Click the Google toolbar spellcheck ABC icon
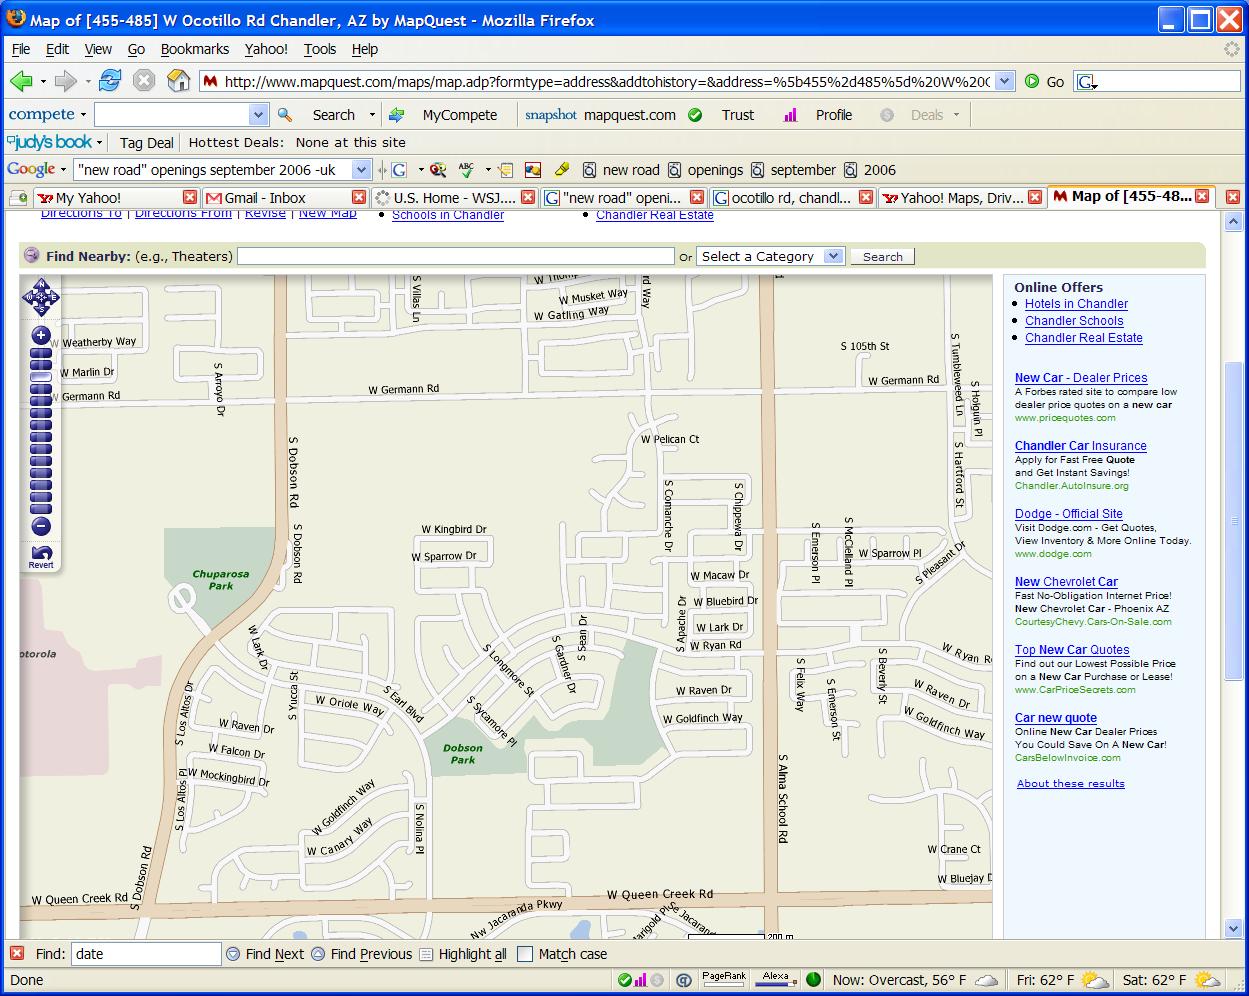Image resolution: width=1249 pixels, height=996 pixels. 466,170
